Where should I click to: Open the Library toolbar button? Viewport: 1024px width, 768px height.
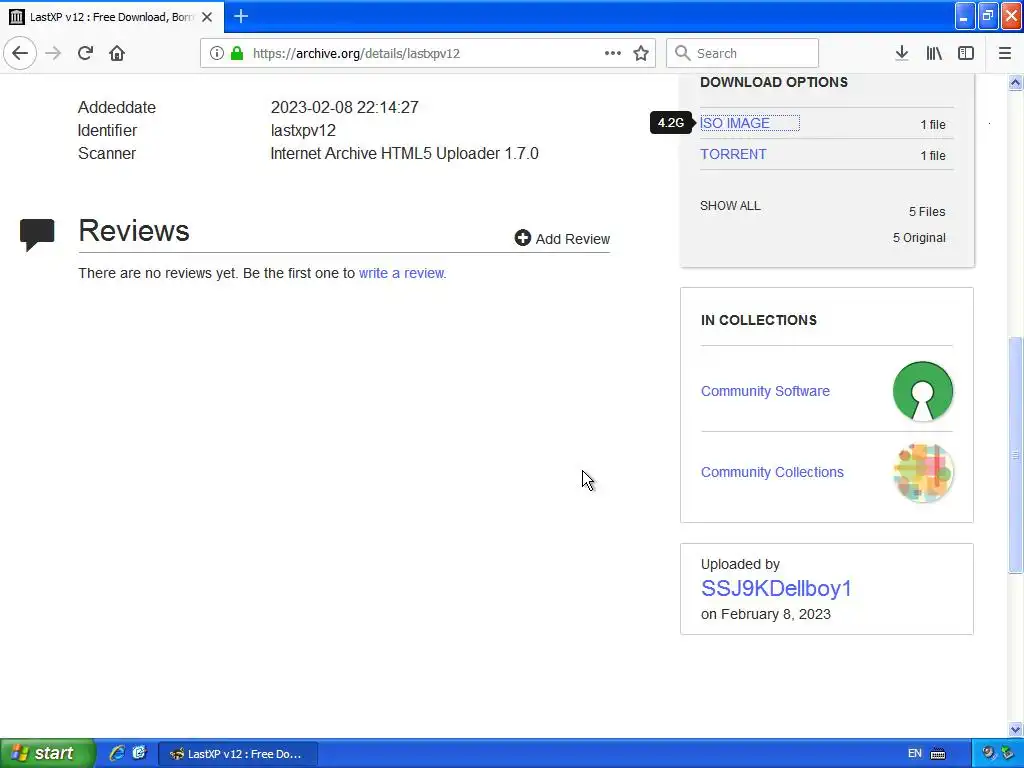click(934, 53)
